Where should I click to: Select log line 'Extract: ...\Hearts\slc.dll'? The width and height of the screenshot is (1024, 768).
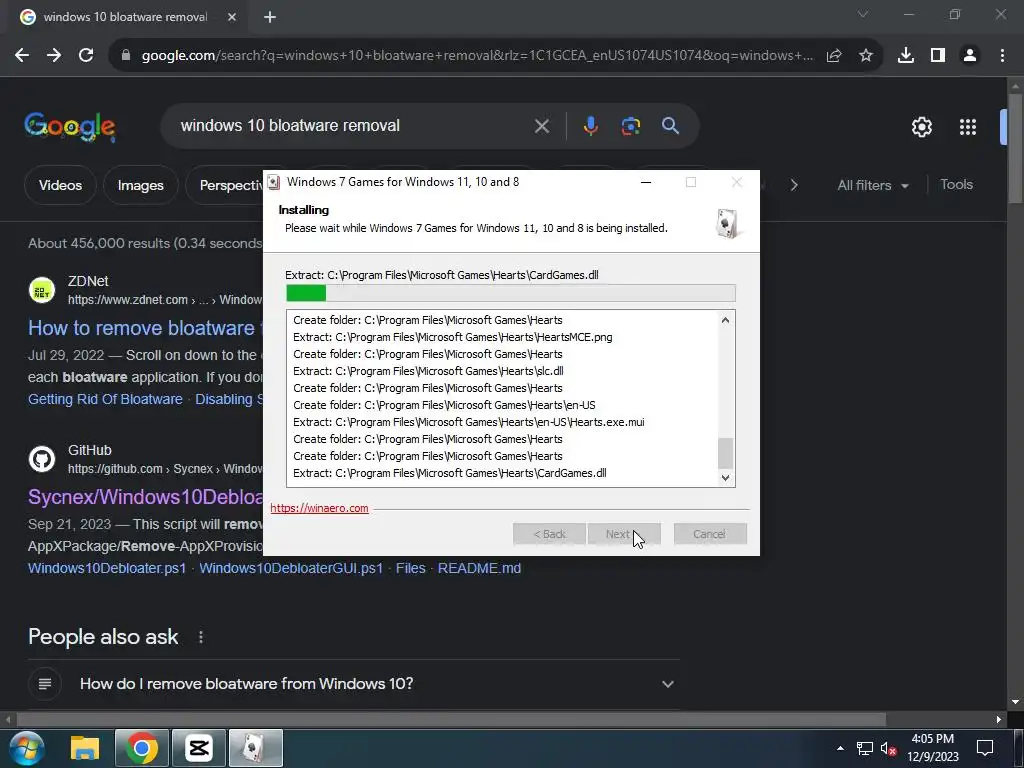coord(428,371)
